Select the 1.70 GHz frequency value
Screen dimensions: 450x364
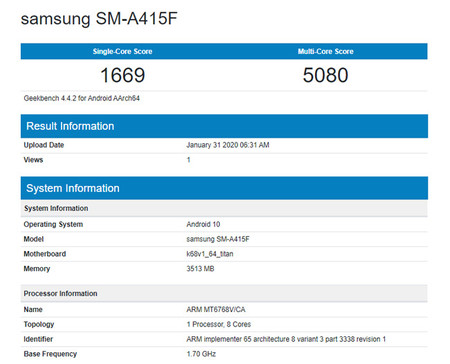[x=201, y=354]
